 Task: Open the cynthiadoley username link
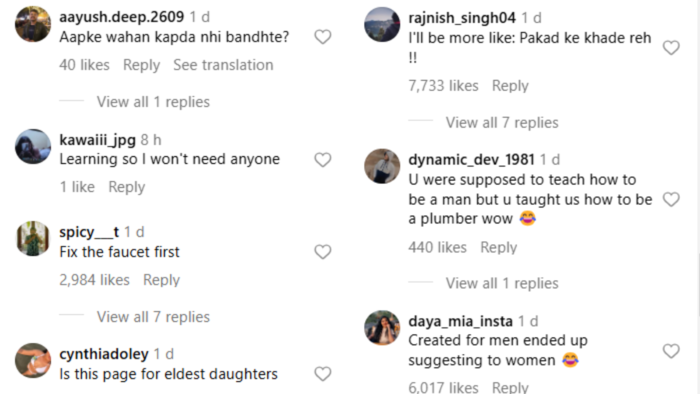(x=104, y=354)
